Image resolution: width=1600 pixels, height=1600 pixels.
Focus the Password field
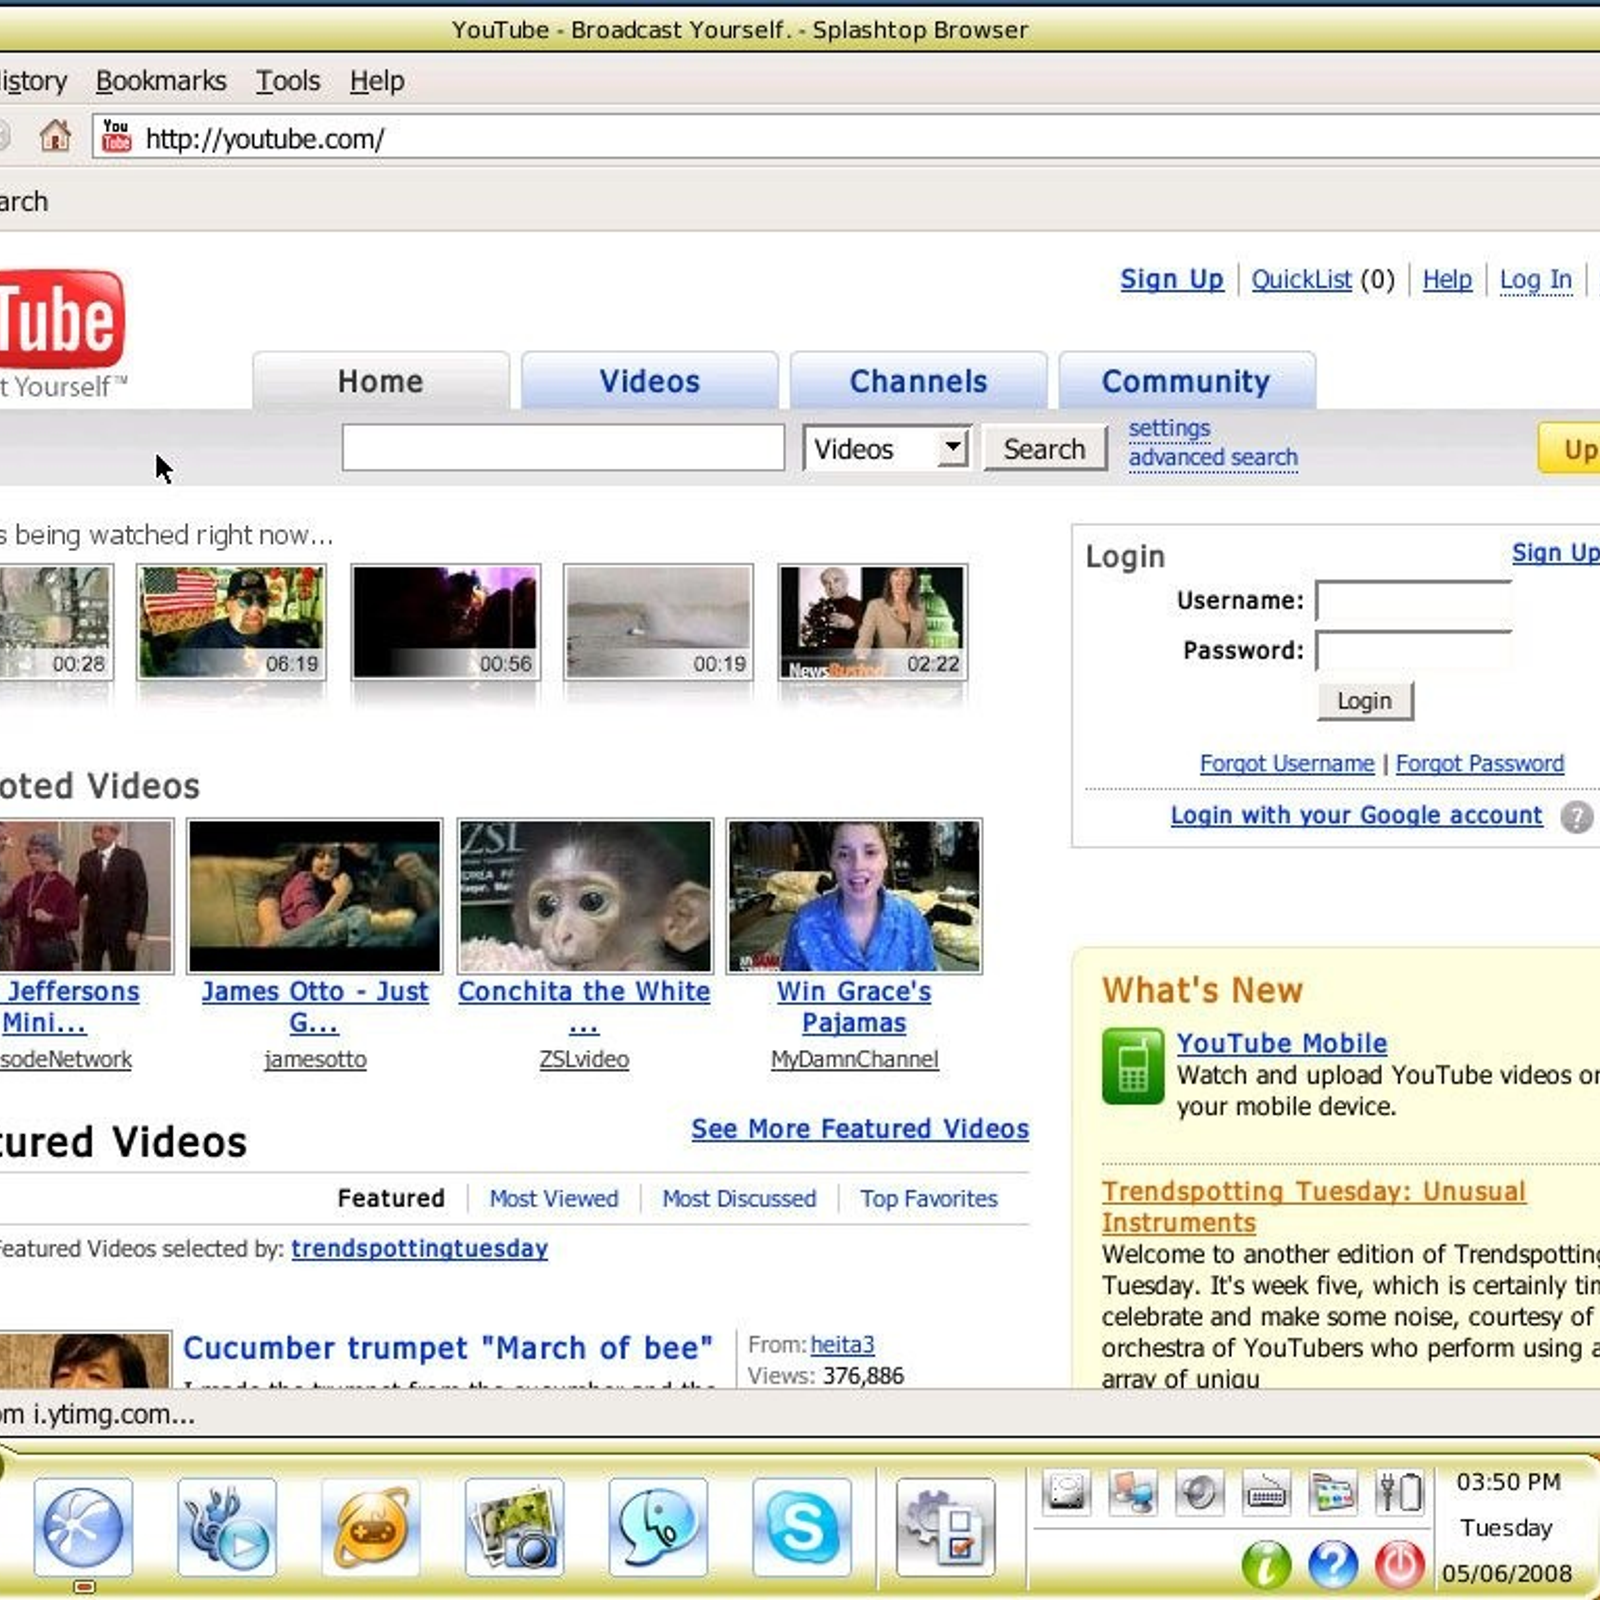point(1414,651)
